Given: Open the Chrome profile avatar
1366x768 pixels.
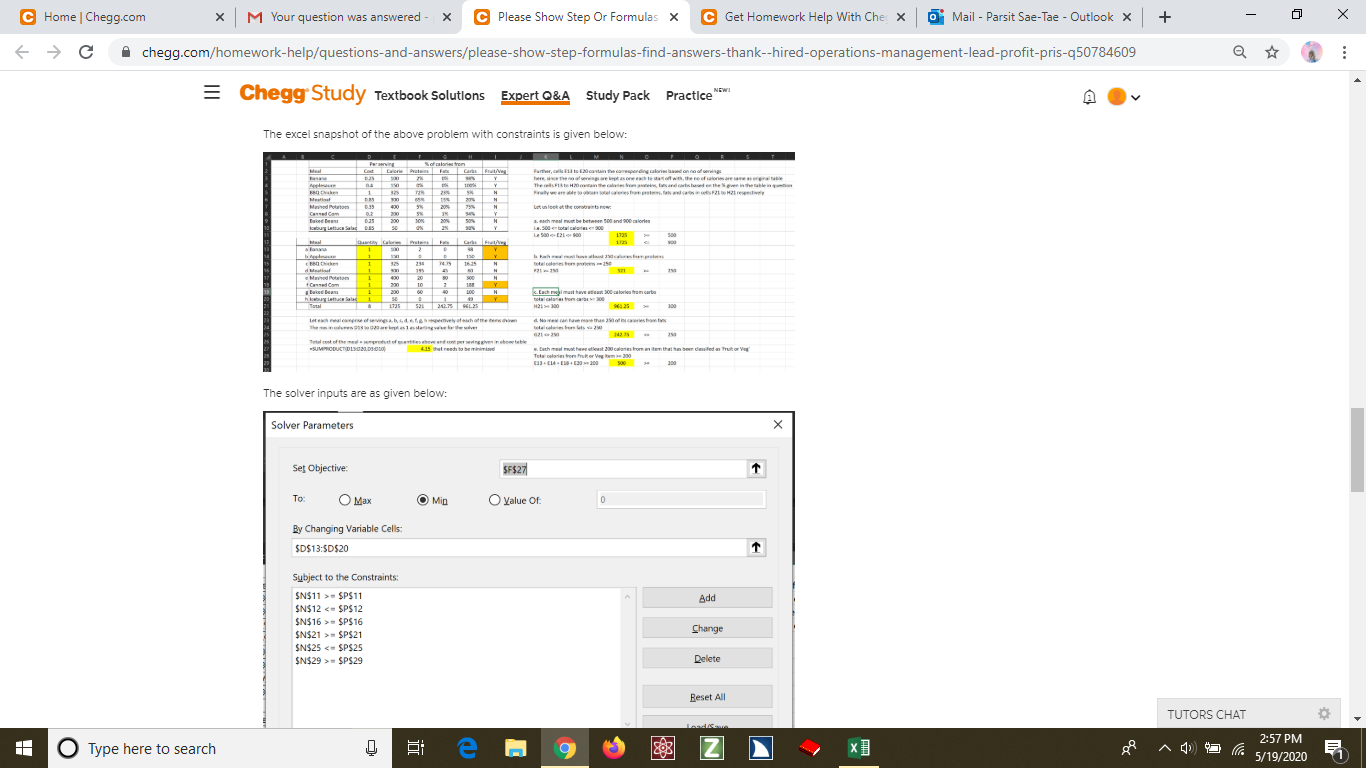Looking at the screenshot, I should pos(1311,52).
